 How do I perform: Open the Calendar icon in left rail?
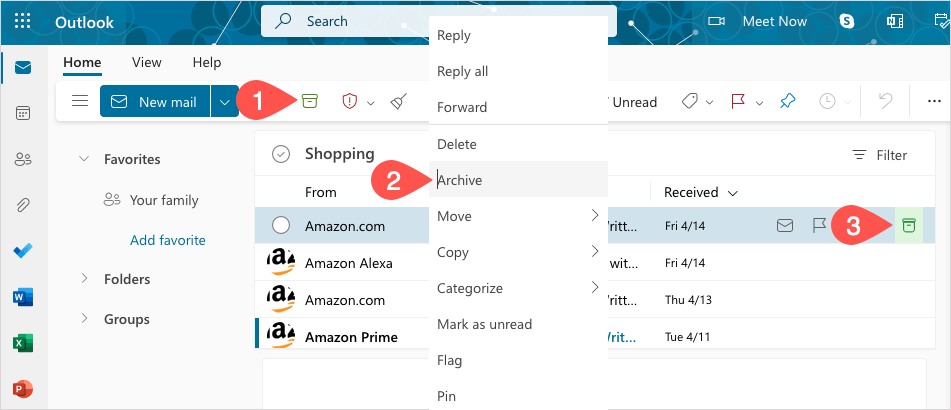coord(23,113)
